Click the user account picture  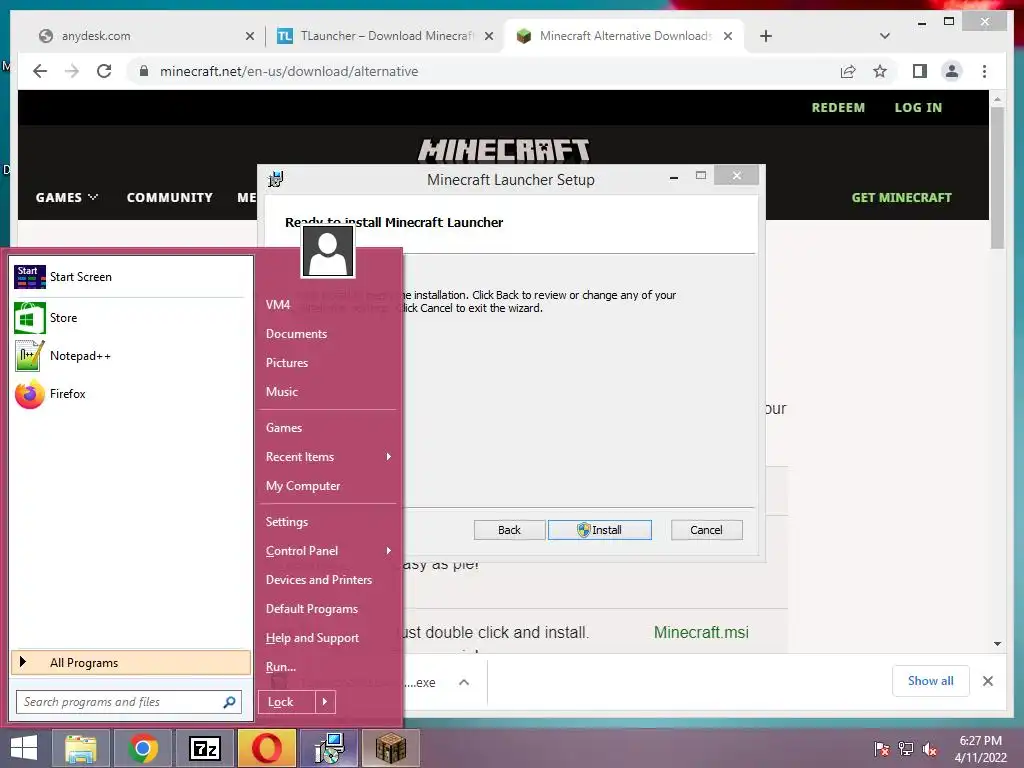[327, 253]
